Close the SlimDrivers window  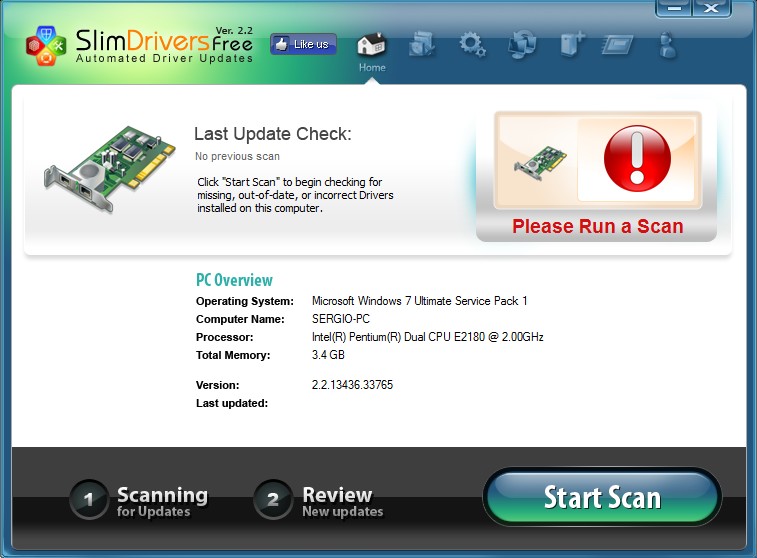(711, 8)
